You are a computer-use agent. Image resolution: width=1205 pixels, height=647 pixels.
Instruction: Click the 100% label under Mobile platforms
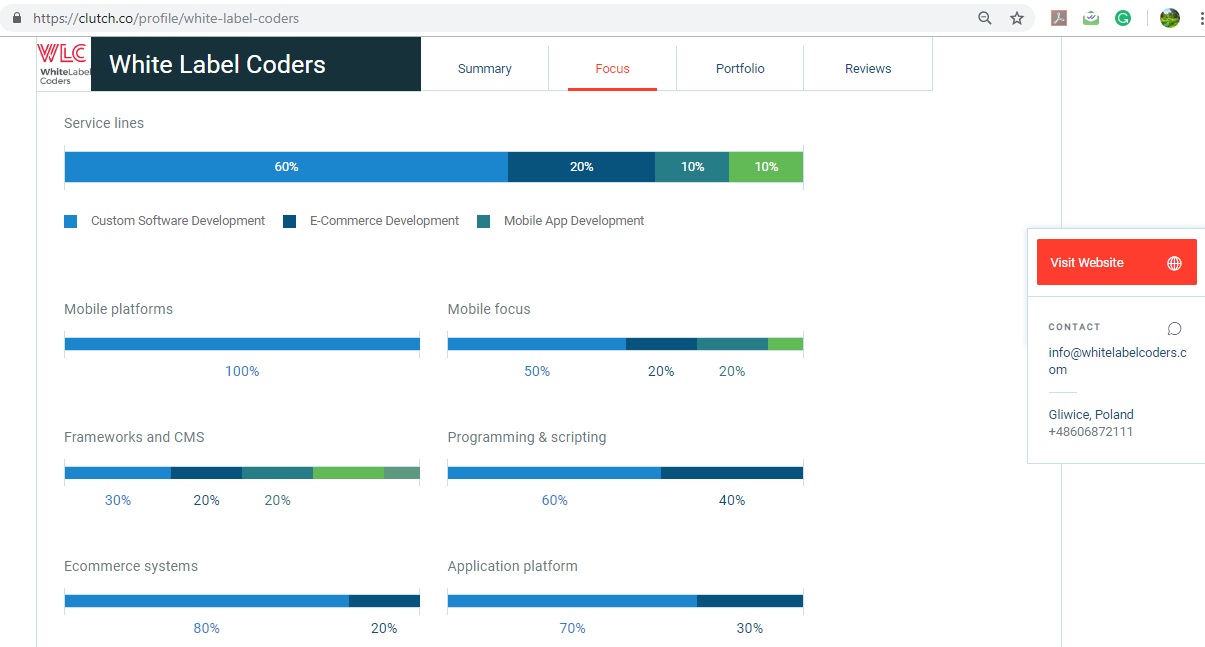pyautogui.click(x=242, y=371)
